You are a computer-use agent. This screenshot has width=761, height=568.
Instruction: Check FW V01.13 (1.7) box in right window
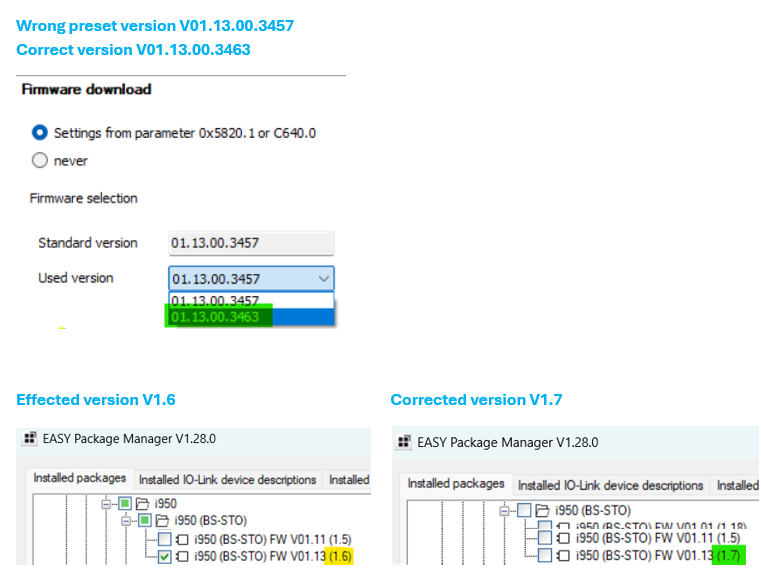coord(545,555)
